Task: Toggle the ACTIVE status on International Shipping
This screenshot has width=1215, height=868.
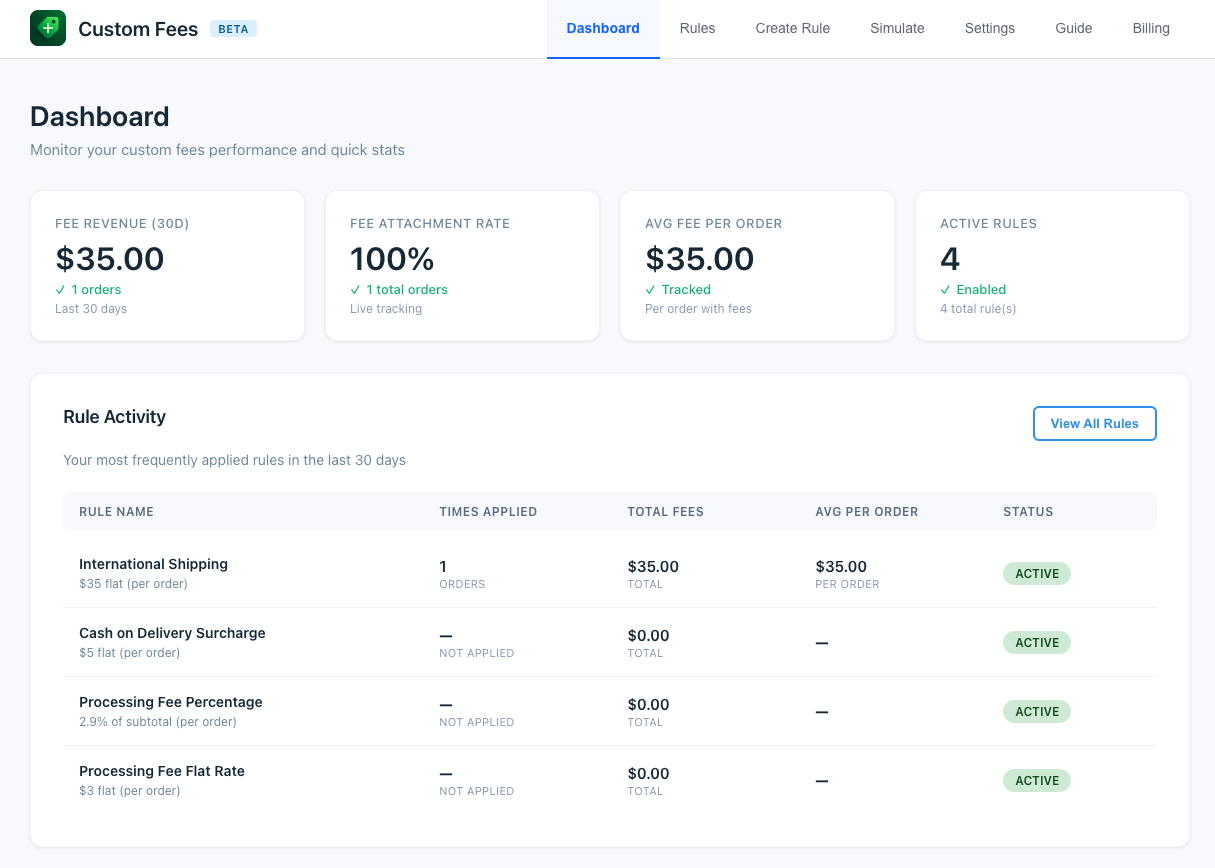Action: click(1036, 573)
